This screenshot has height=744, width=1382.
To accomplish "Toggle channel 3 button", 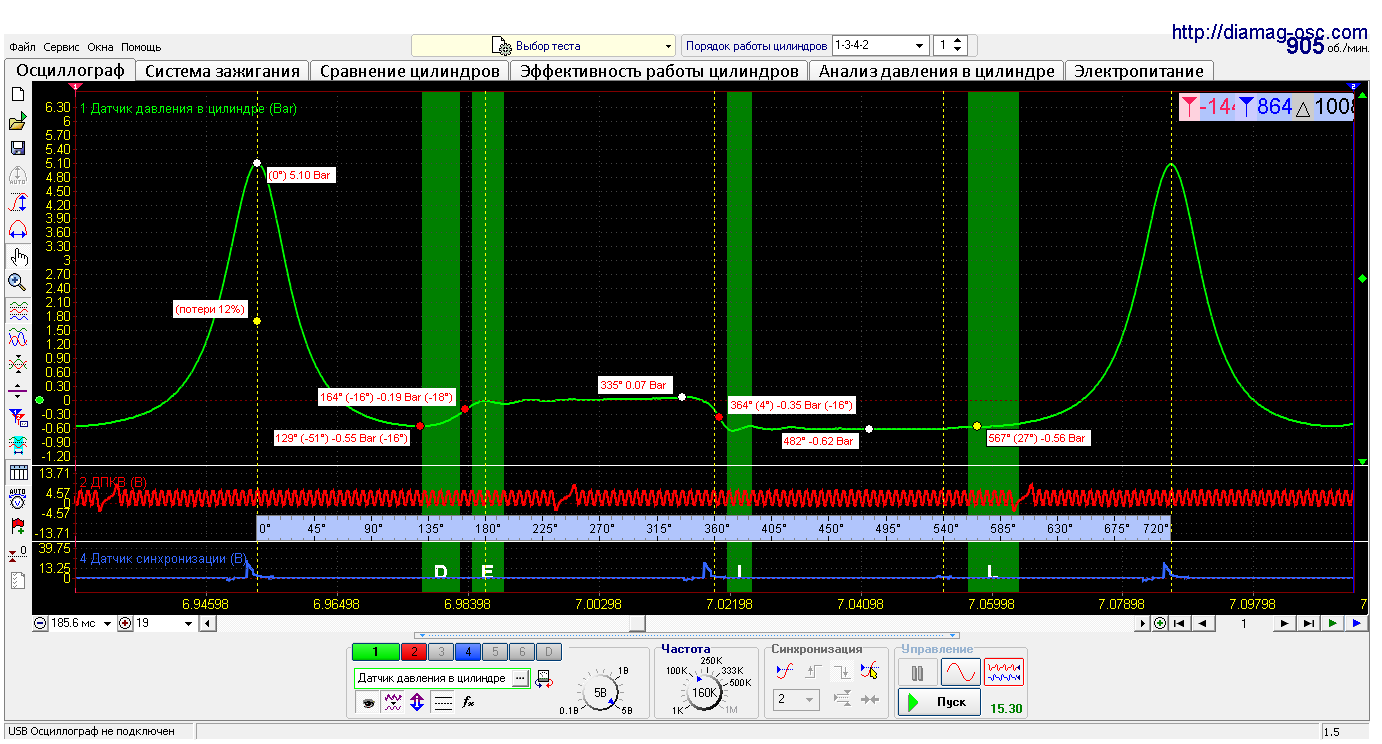I will click(x=440, y=652).
